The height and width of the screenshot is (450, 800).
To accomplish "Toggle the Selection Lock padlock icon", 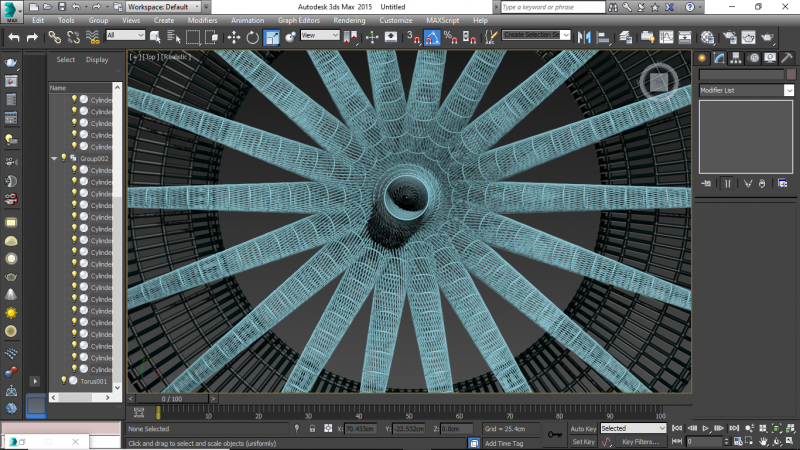I will pos(312,429).
